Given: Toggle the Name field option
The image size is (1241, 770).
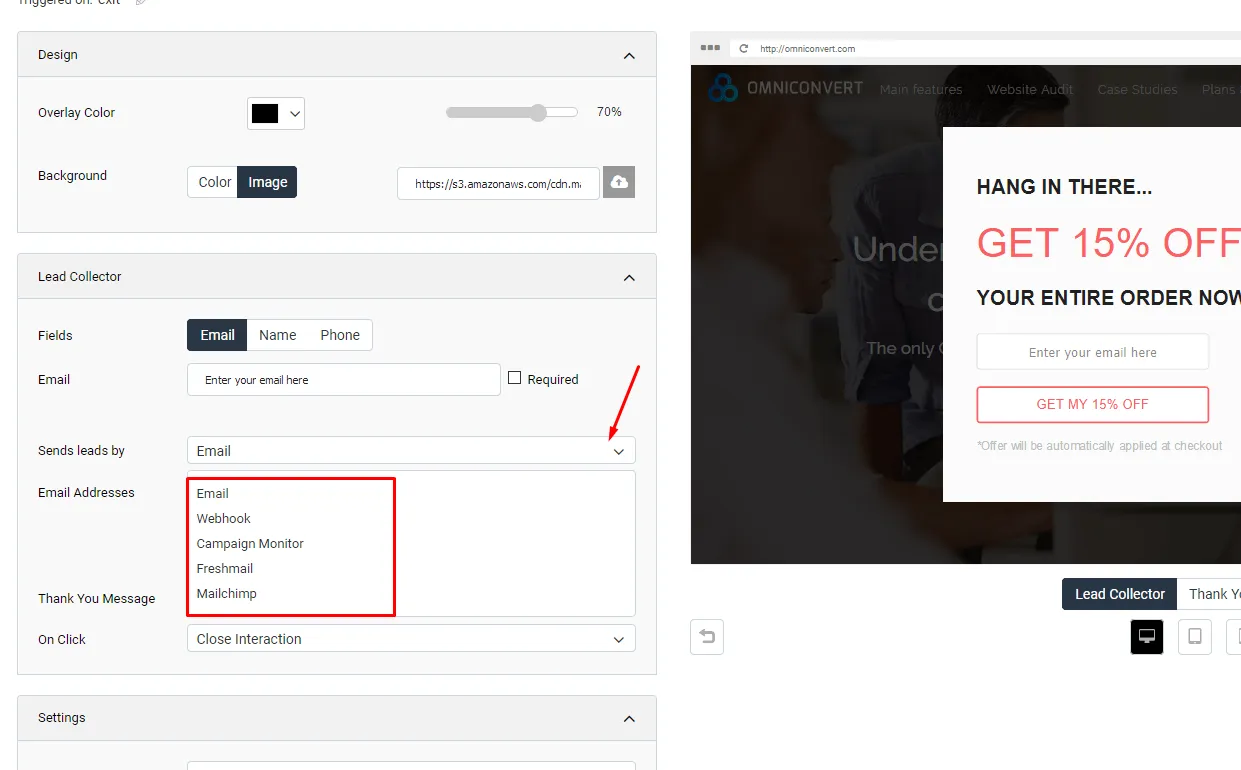Looking at the screenshot, I should 278,335.
